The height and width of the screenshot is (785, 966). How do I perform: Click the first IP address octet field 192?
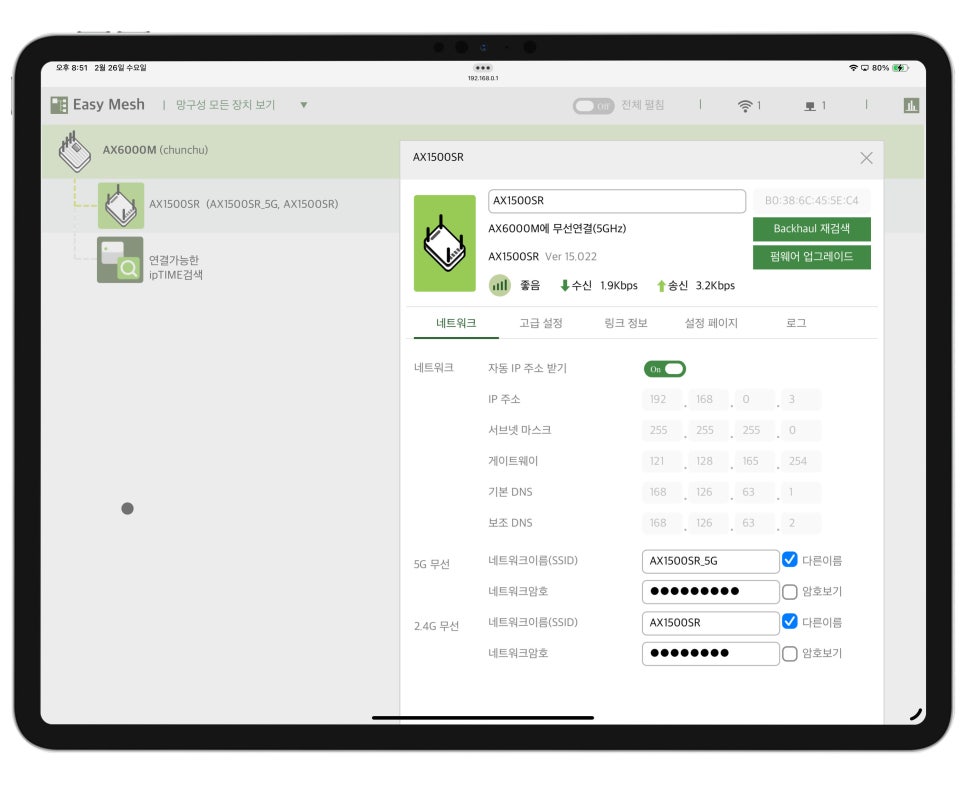[662, 399]
